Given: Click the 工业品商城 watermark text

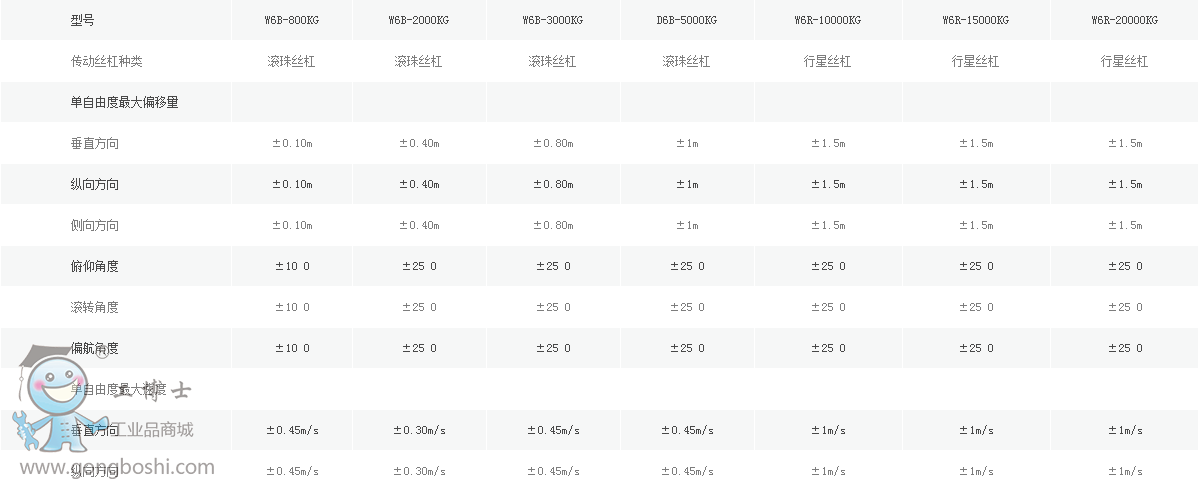Looking at the screenshot, I should 150,430.
